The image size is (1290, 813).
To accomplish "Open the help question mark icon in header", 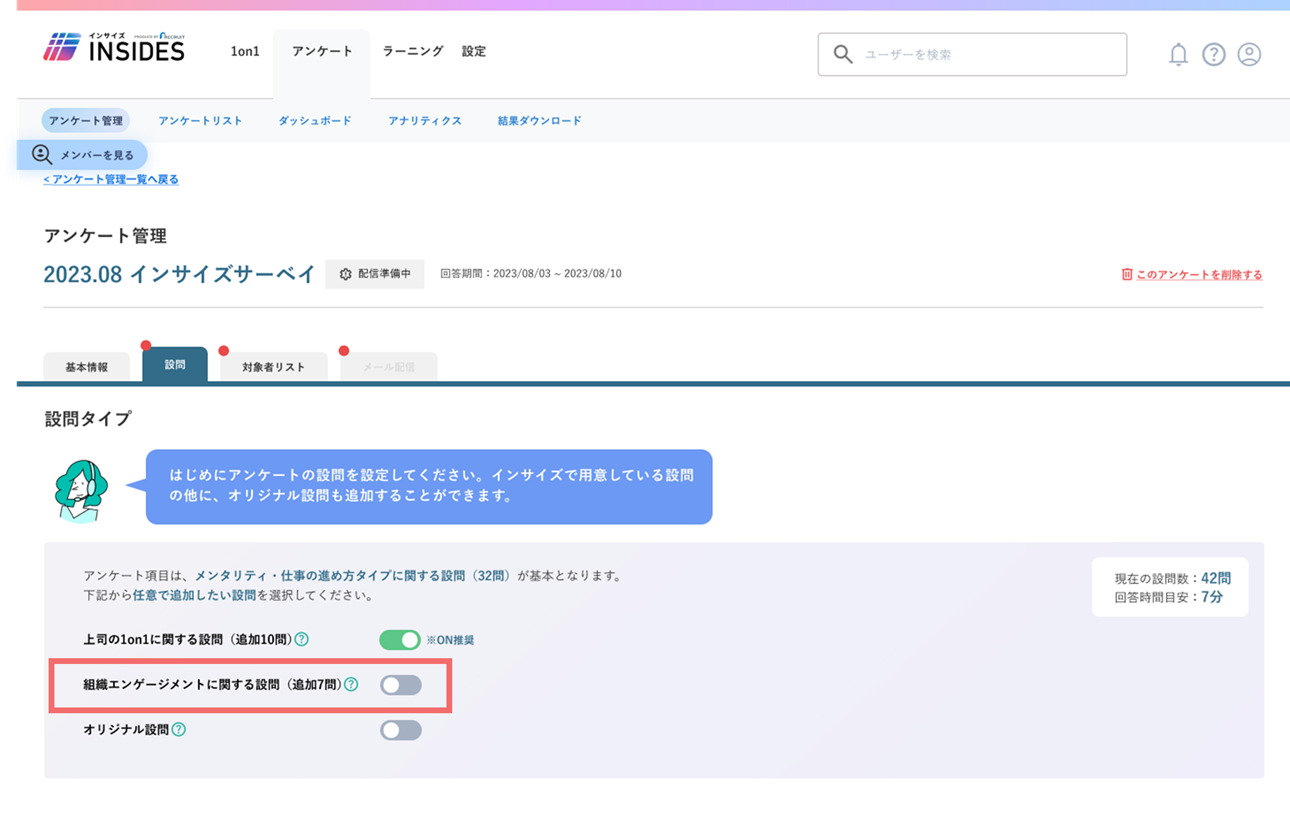I will [x=1214, y=55].
